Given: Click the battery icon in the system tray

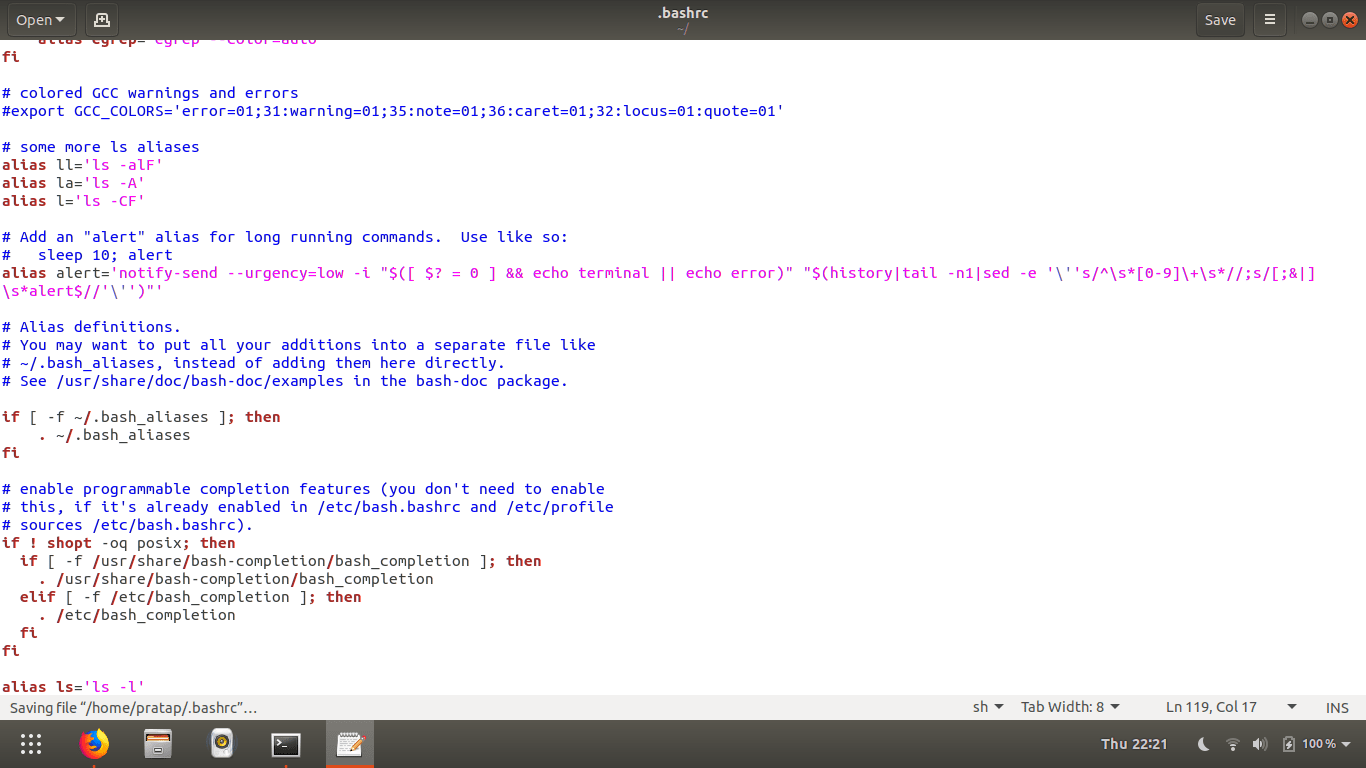Looking at the screenshot, I should tap(1287, 744).
